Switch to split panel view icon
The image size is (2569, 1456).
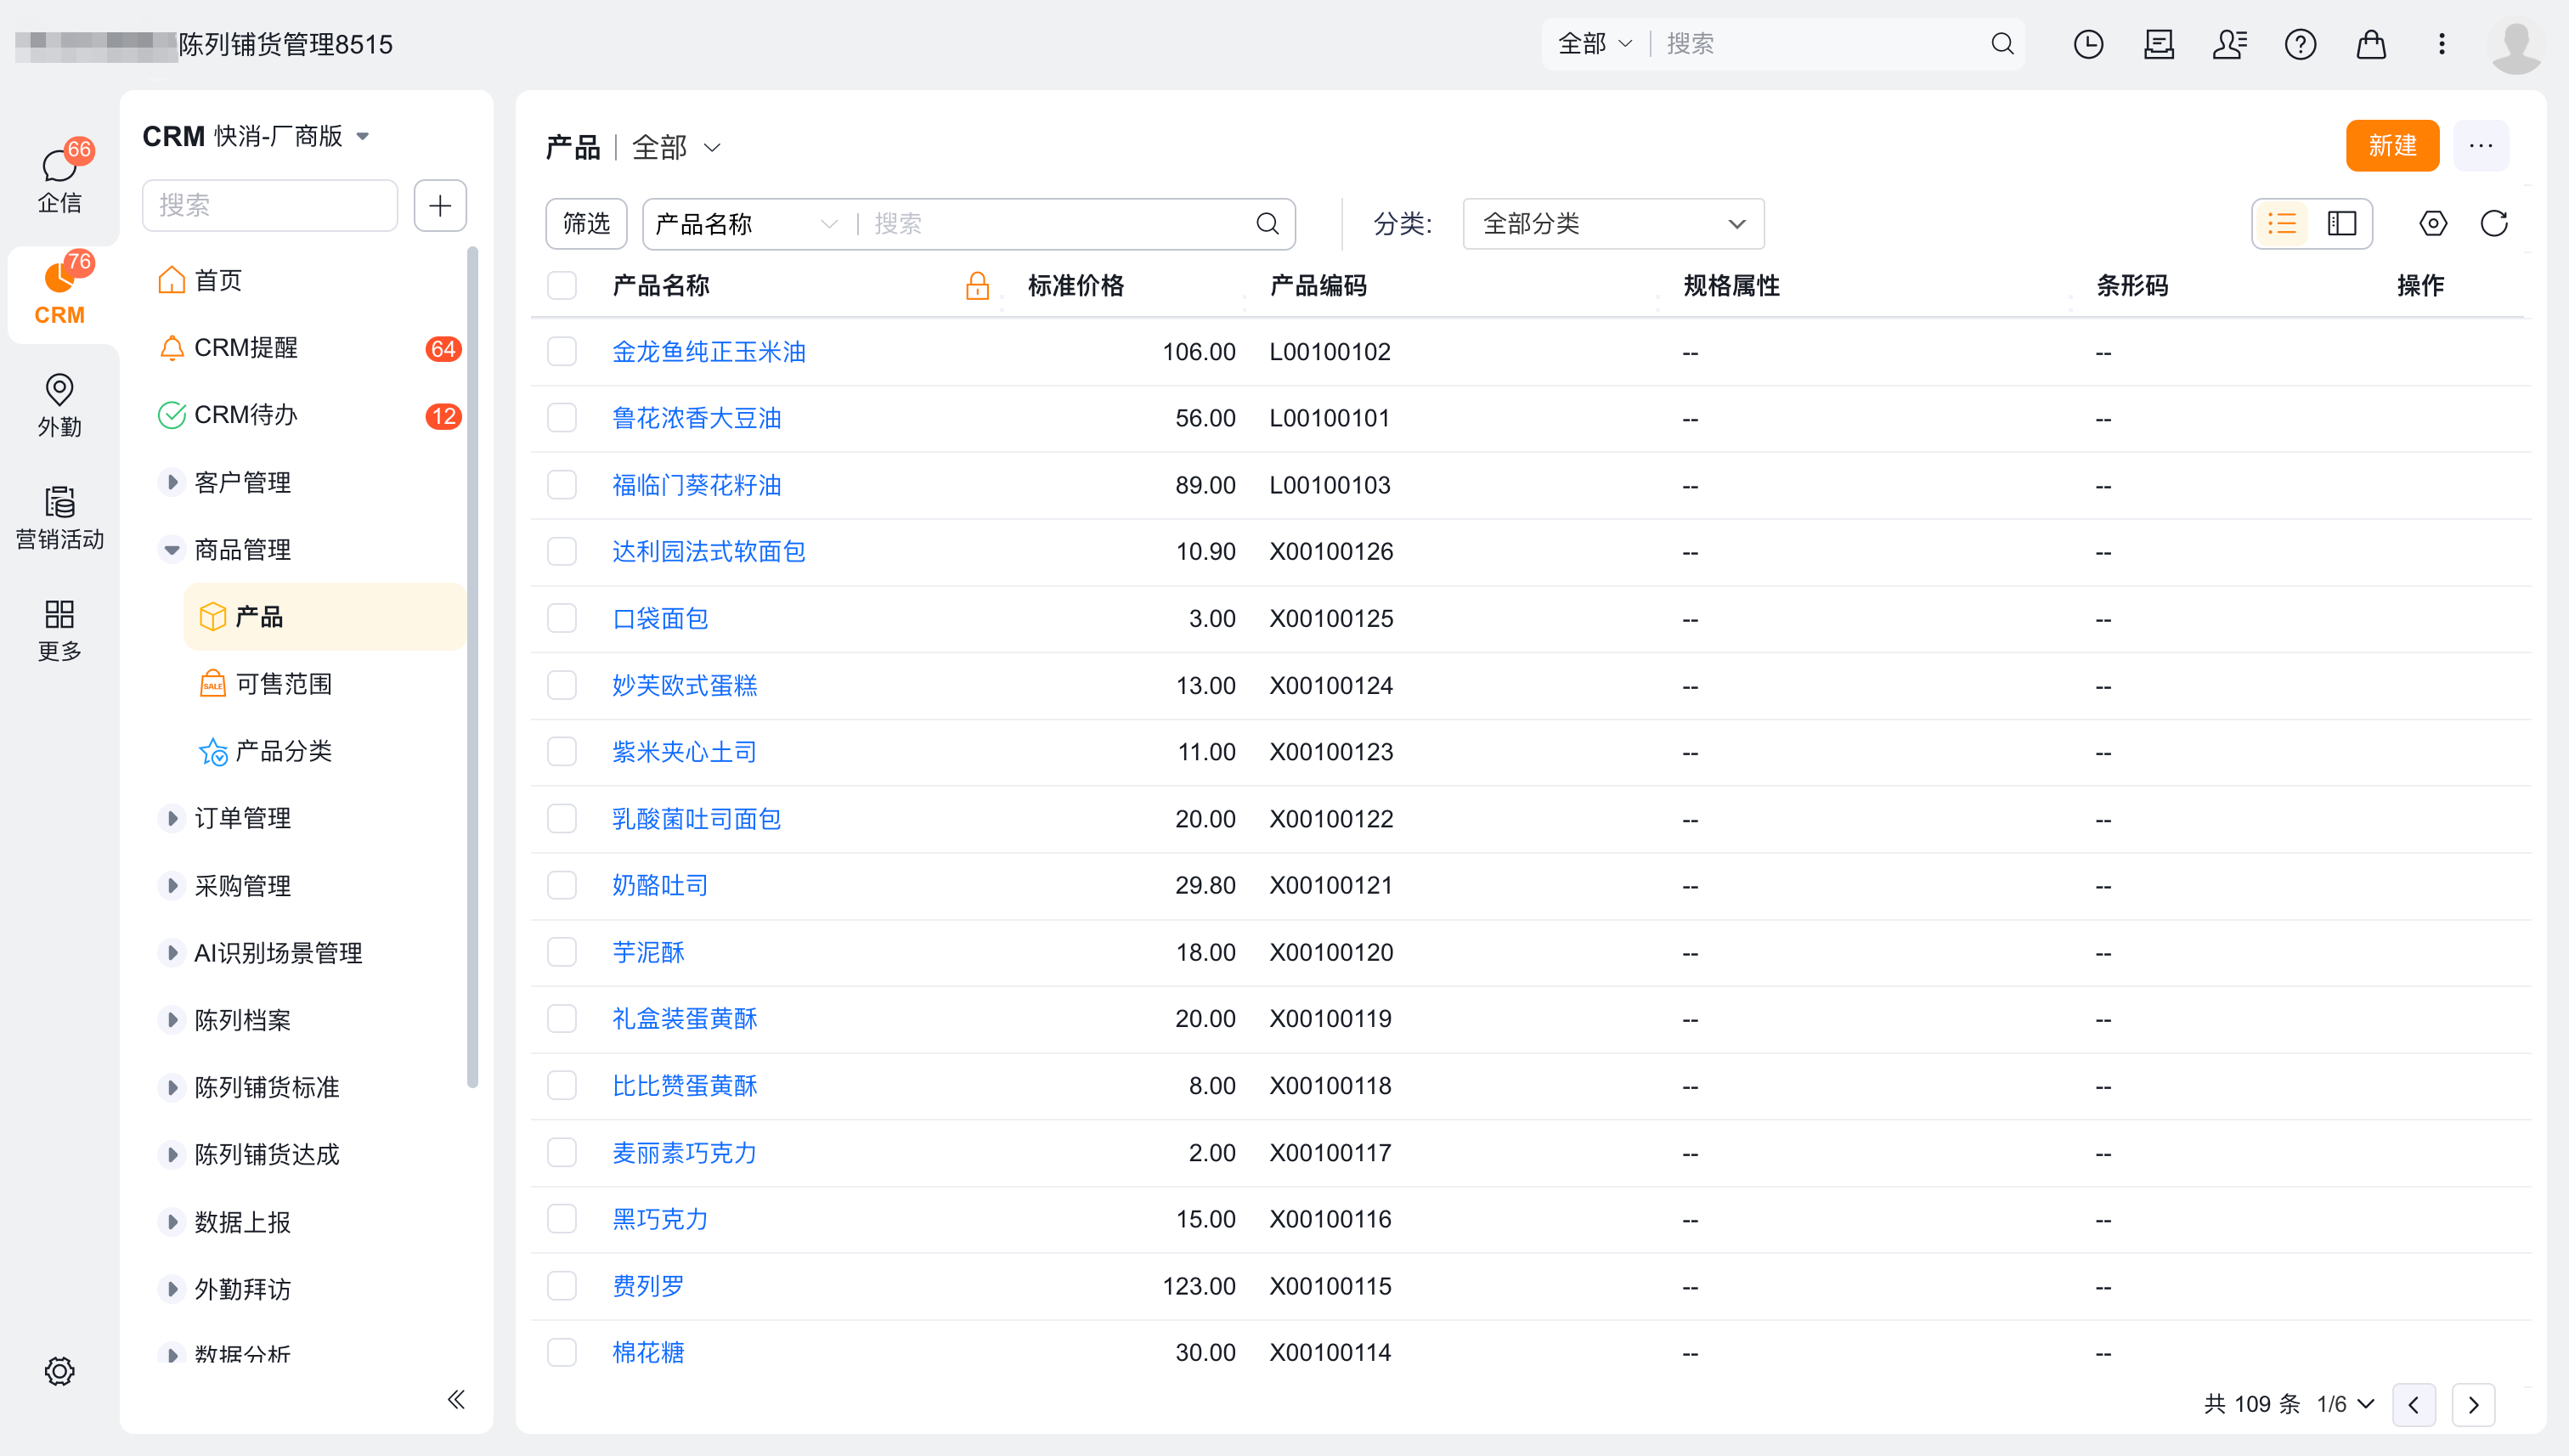click(2341, 223)
